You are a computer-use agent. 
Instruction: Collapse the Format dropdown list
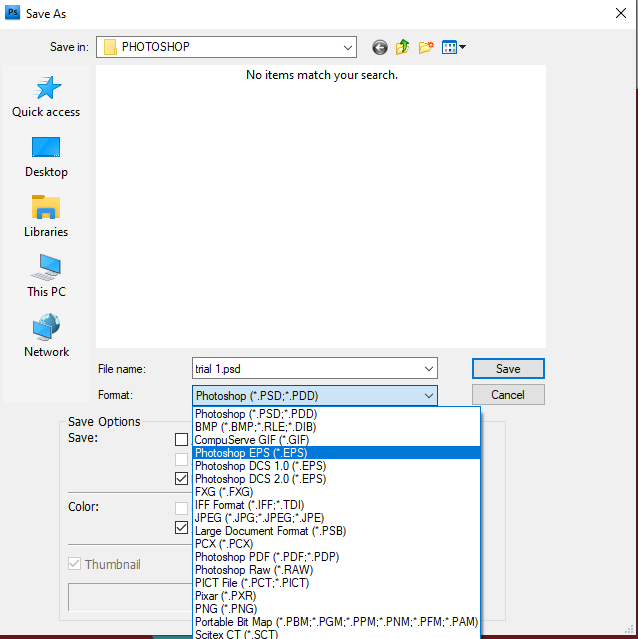[428, 396]
